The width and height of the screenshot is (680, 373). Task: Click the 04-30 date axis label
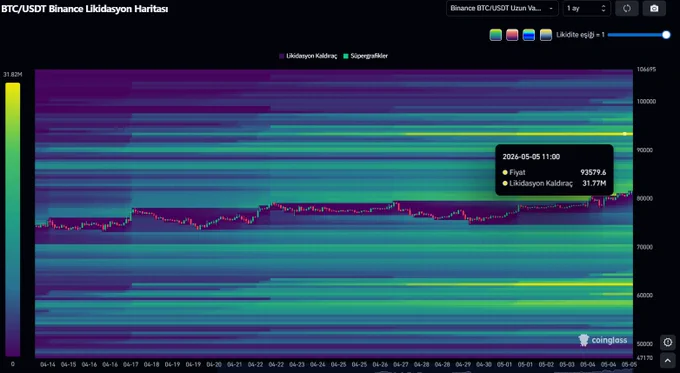pyautogui.click(x=484, y=365)
